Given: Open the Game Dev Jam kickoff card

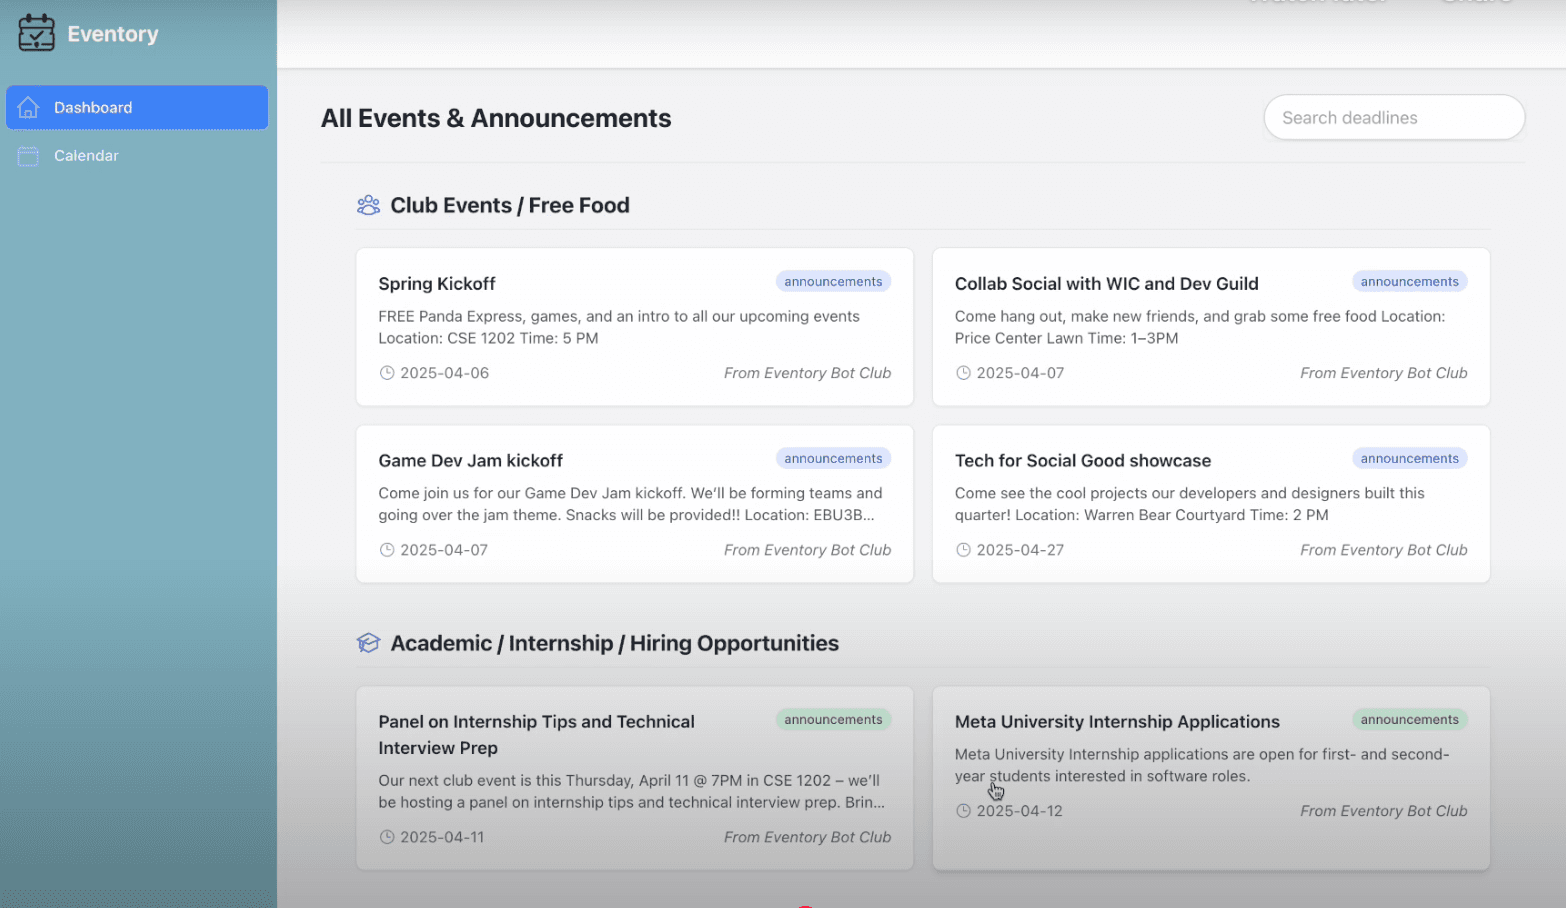Looking at the screenshot, I should (x=634, y=503).
